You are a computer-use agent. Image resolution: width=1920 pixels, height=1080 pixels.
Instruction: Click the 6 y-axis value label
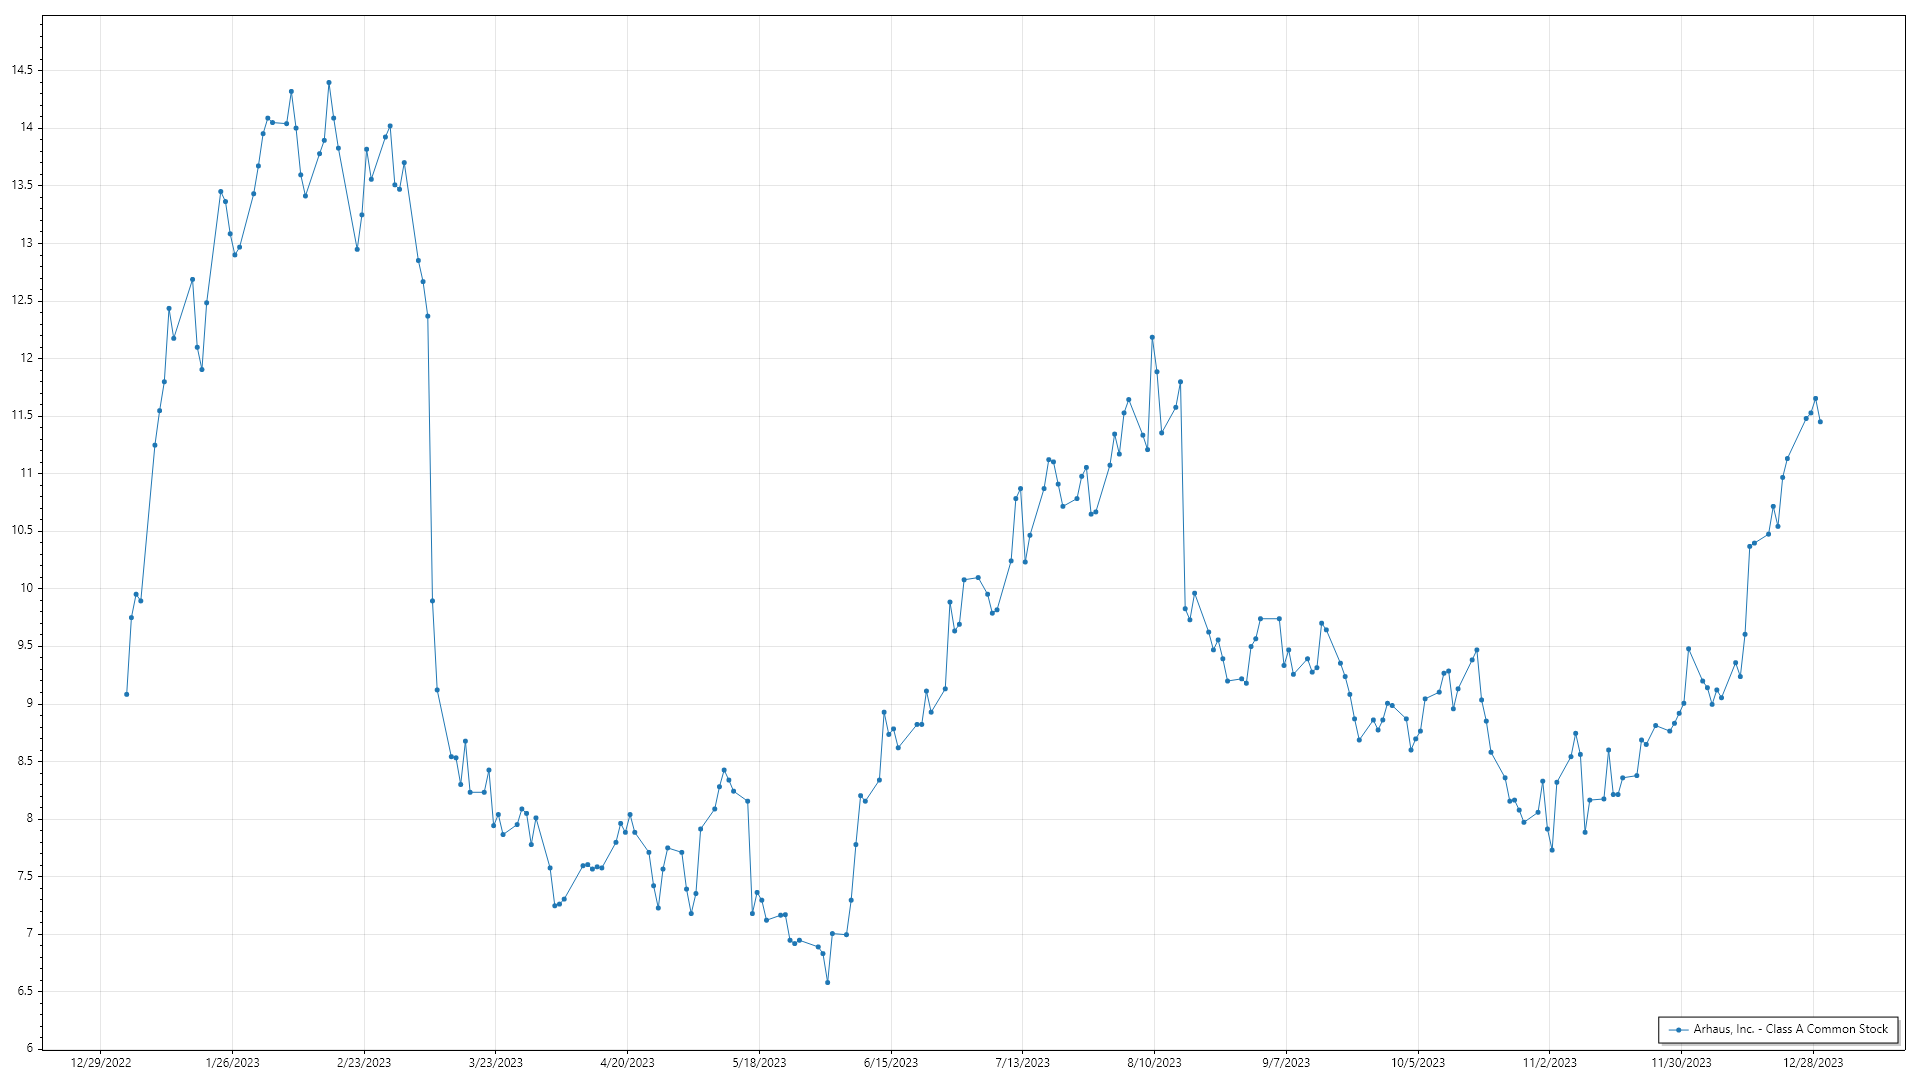pos(30,1048)
